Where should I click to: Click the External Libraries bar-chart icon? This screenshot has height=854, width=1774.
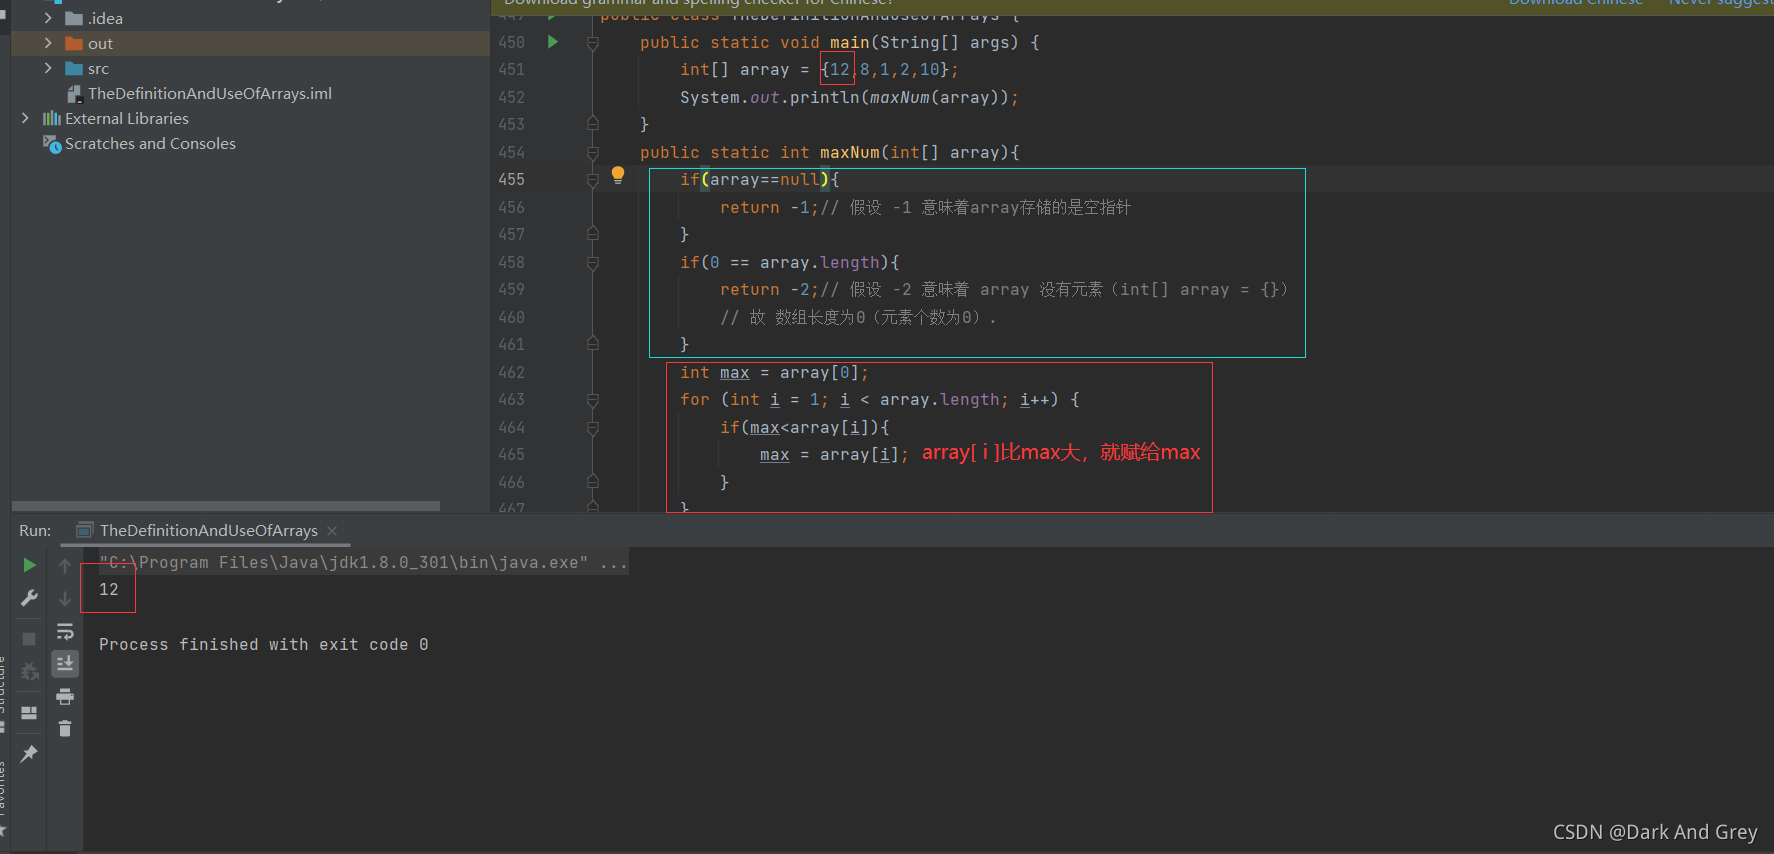pyautogui.click(x=51, y=118)
